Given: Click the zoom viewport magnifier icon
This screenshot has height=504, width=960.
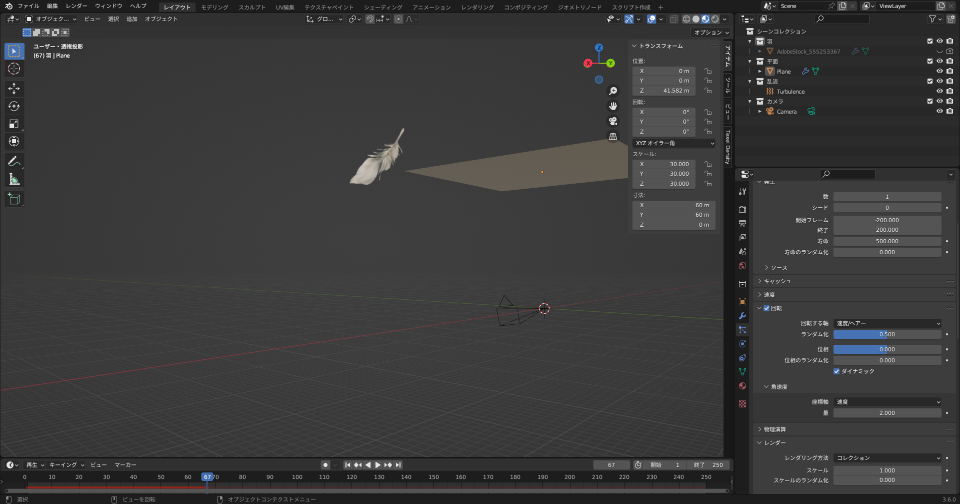Looking at the screenshot, I should pyautogui.click(x=613, y=91).
